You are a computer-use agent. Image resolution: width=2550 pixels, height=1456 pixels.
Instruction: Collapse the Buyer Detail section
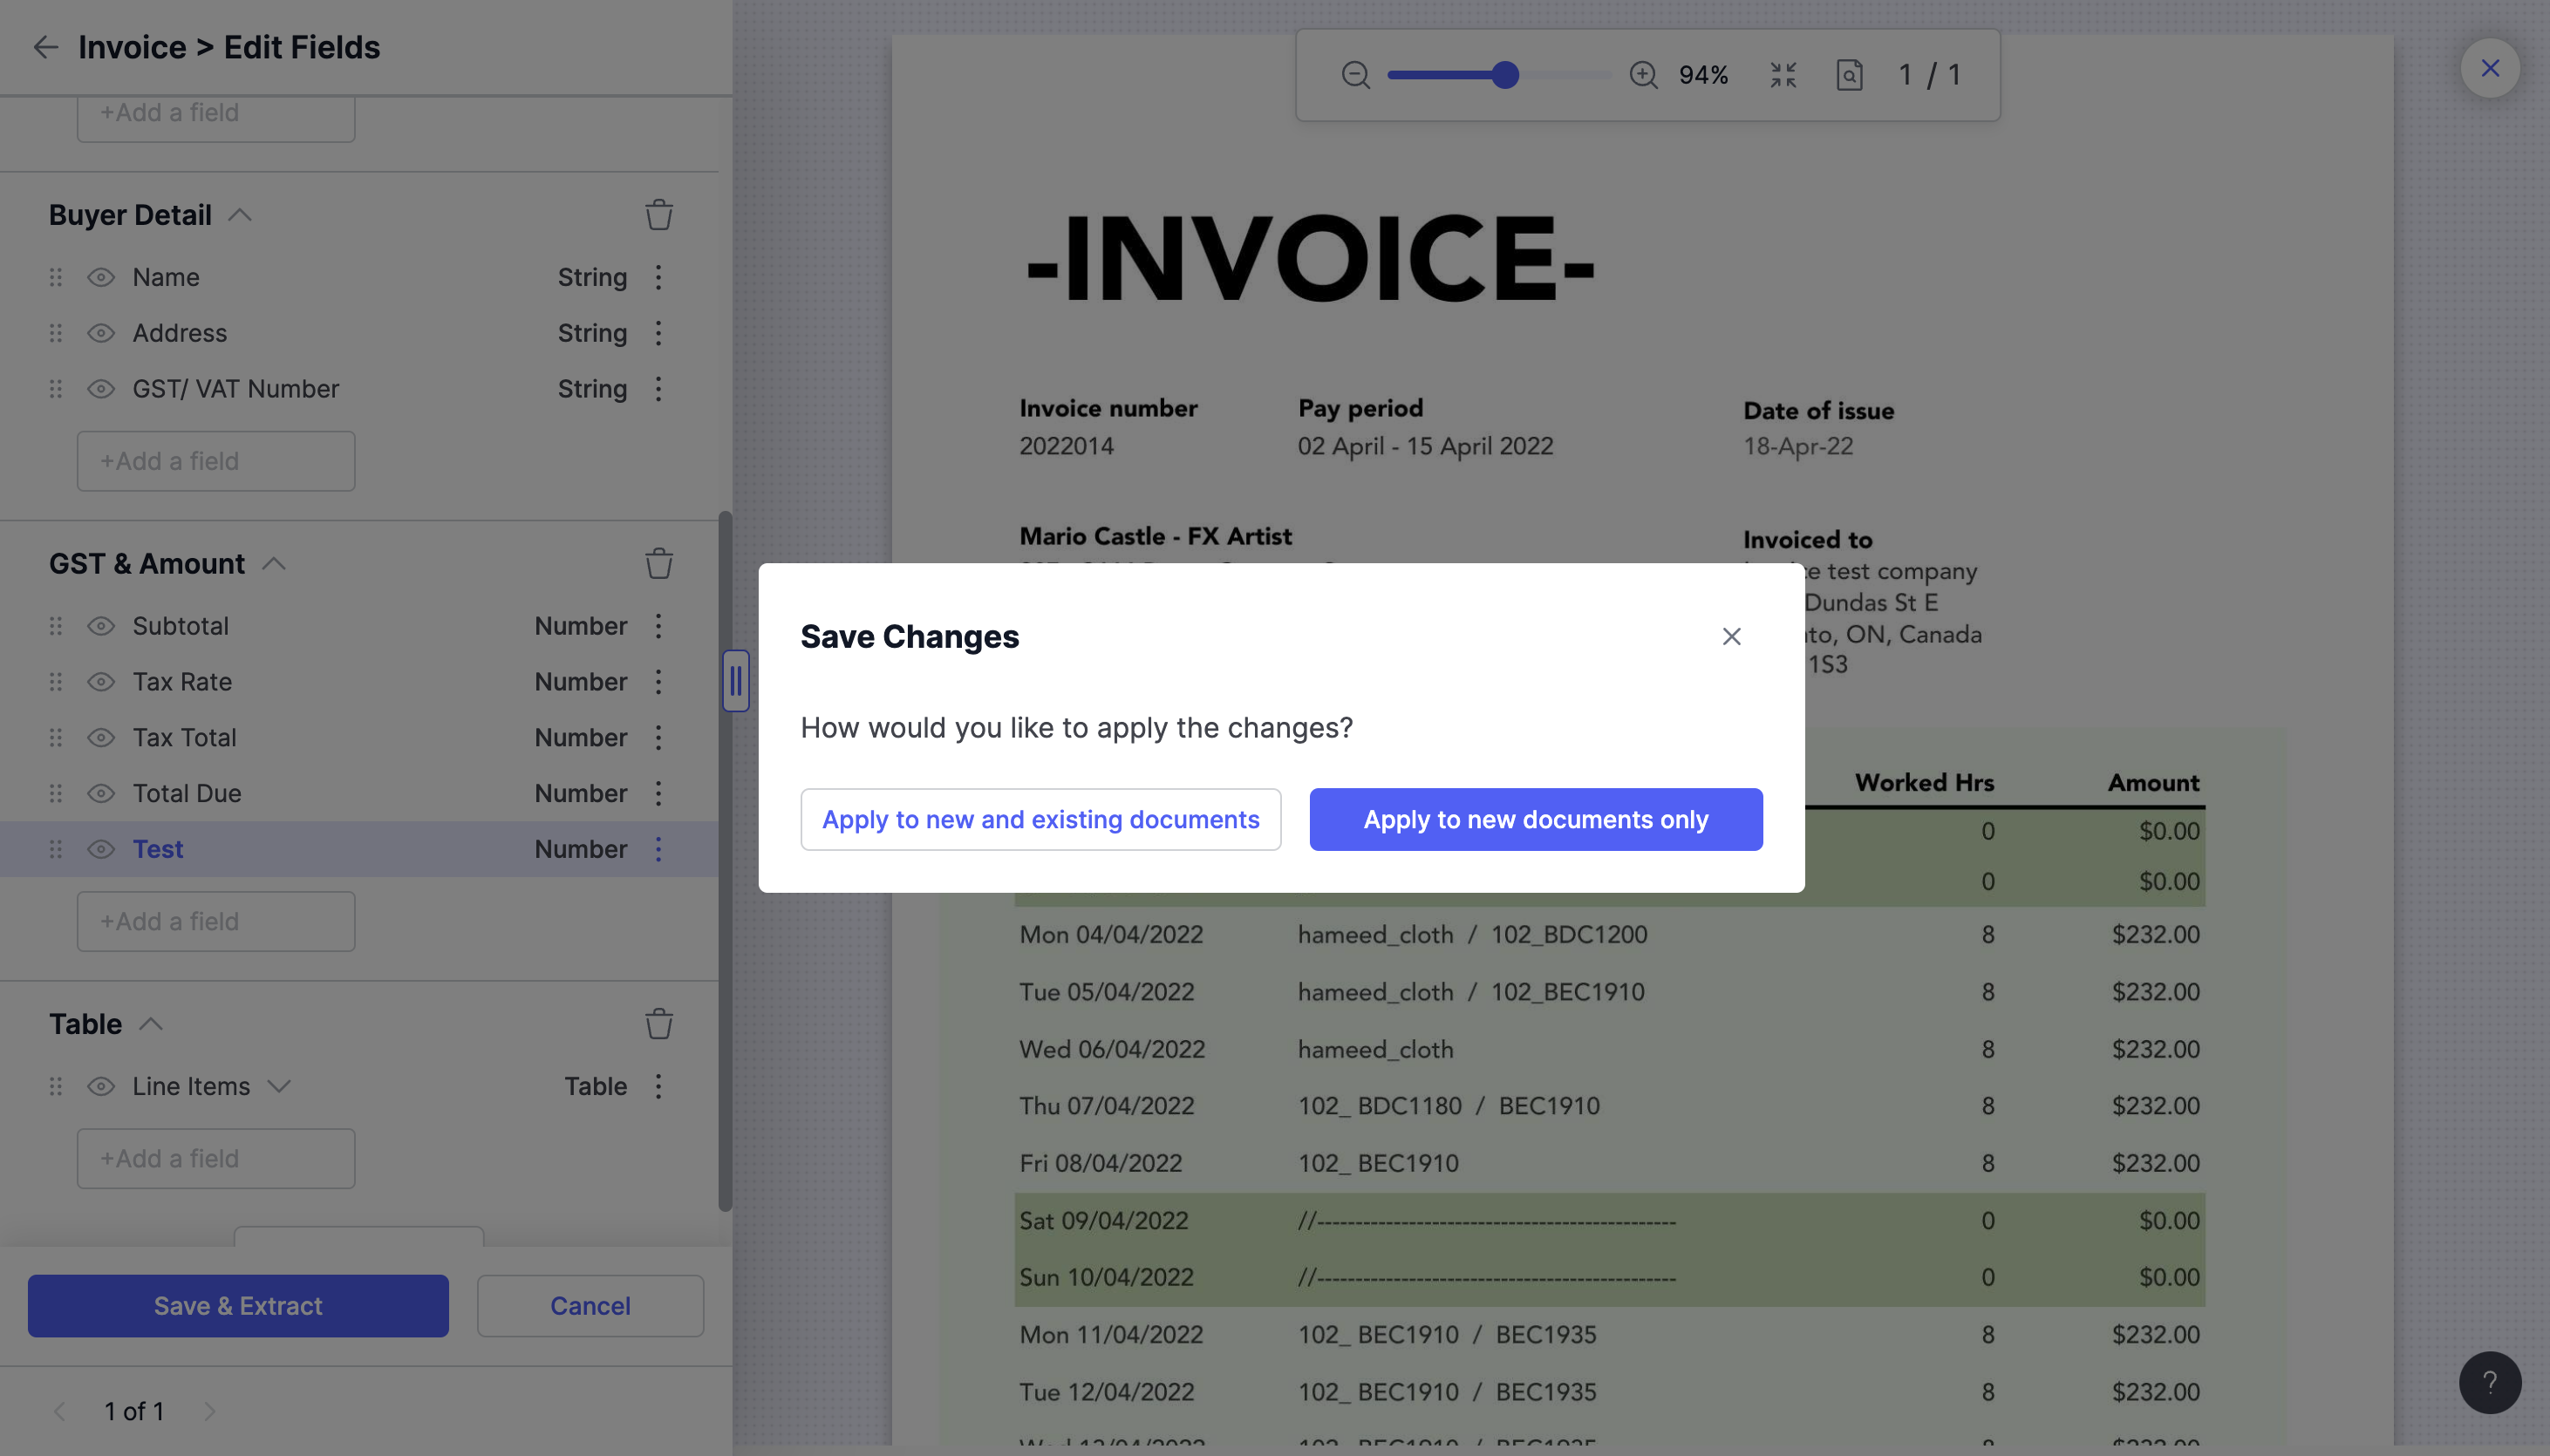point(240,215)
